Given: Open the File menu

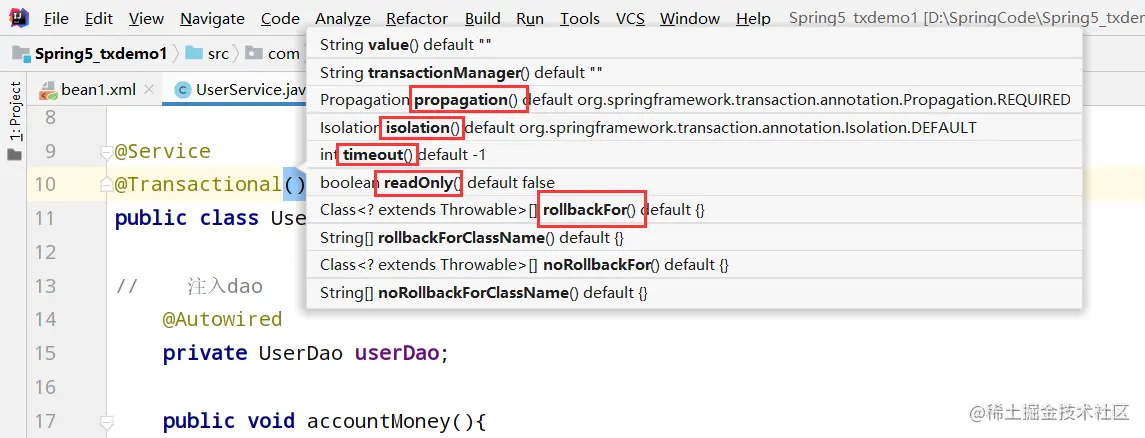Looking at the screenshot, I should pos(56,18).
